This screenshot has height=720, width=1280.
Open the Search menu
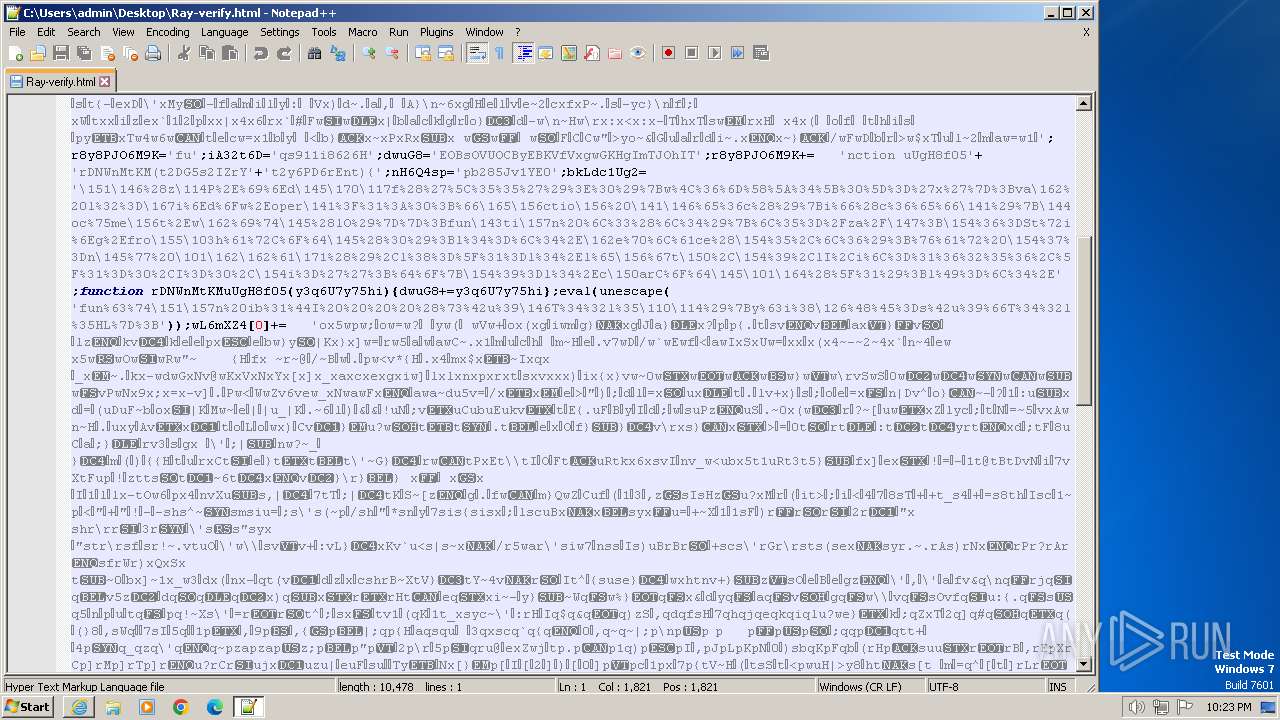click(x=84, y=32)
